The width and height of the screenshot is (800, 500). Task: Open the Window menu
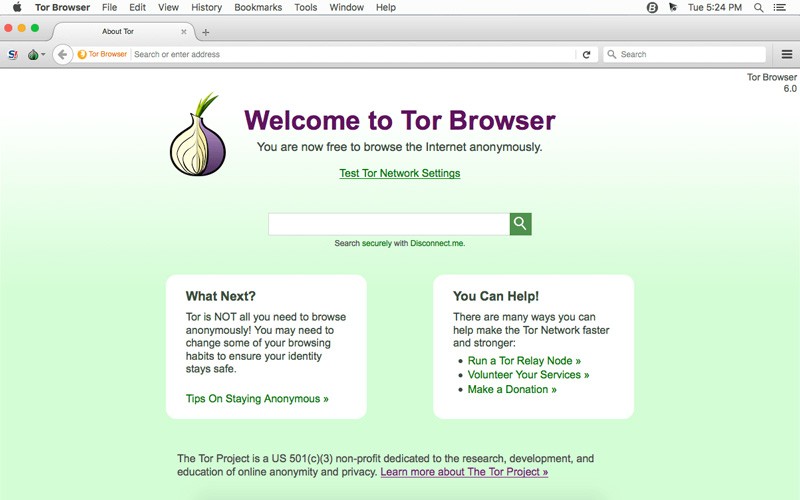tap(346, 7)
